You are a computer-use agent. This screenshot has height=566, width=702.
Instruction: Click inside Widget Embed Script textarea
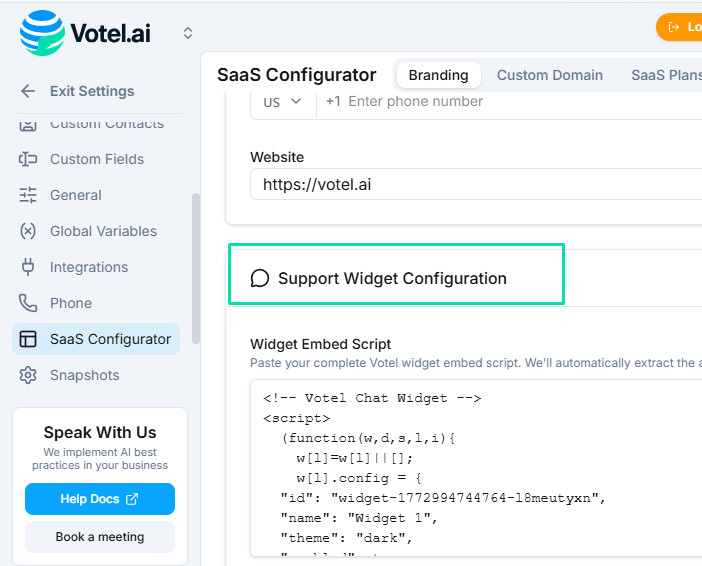[476, 468]
